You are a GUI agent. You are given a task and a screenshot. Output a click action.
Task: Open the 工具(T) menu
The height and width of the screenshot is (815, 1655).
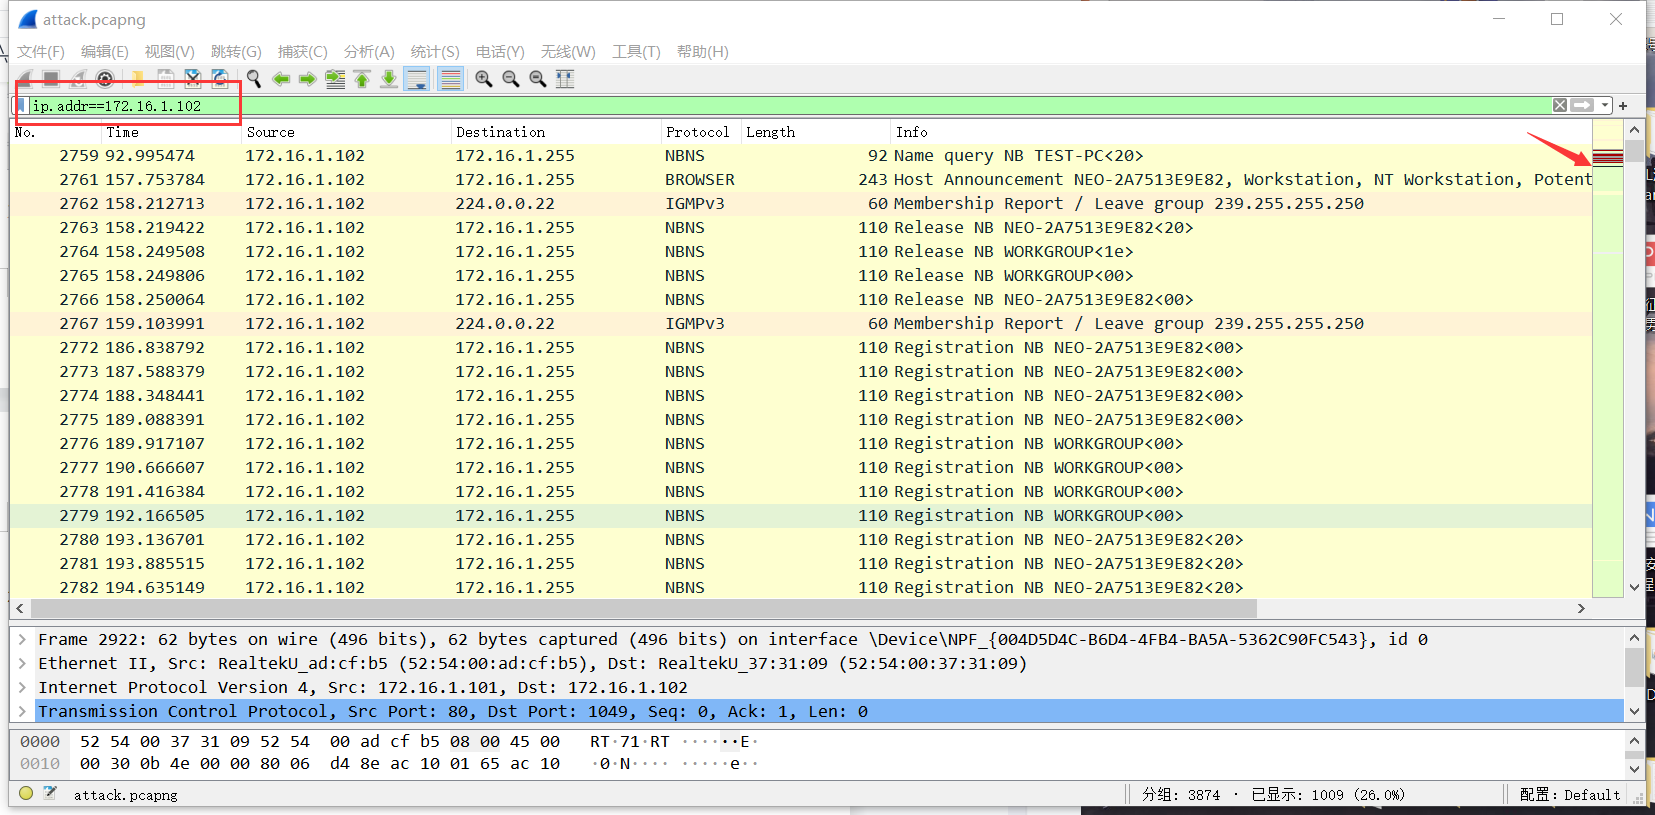click(636, 51)
